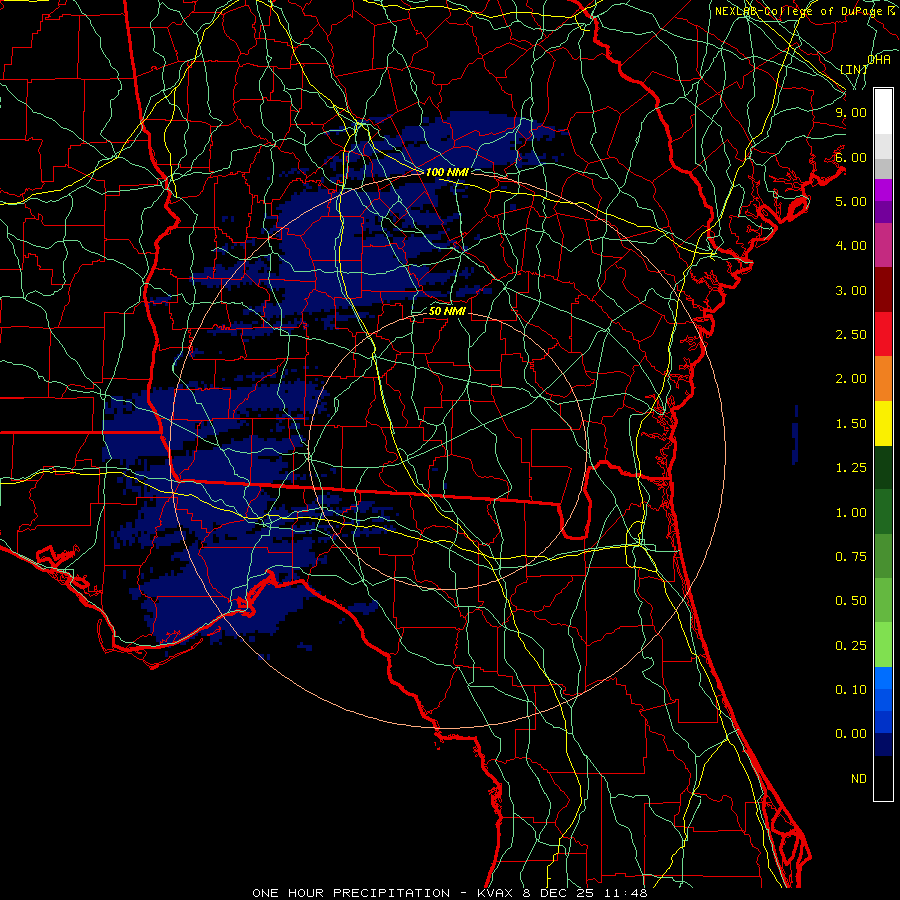Click the KVAX radar site identifier

click(496, 893)
